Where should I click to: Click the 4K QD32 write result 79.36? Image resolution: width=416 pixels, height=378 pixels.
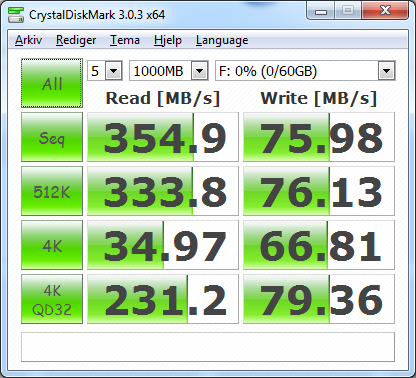[319, 299]
